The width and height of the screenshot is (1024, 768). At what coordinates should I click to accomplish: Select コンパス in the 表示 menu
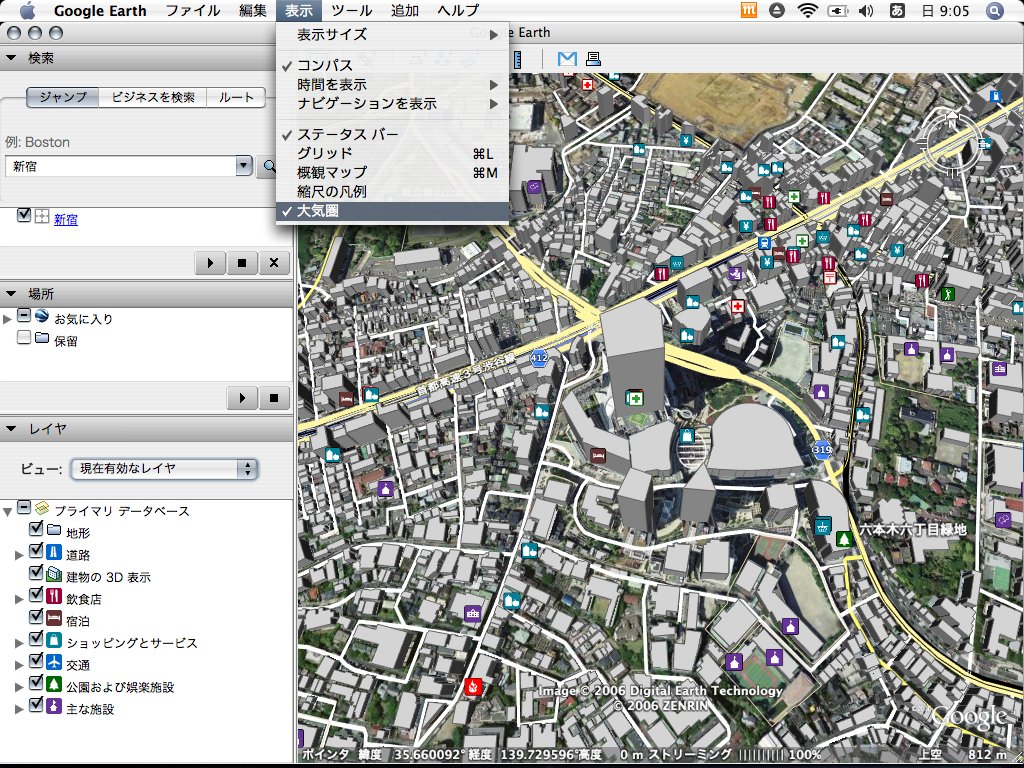(392, 65)
